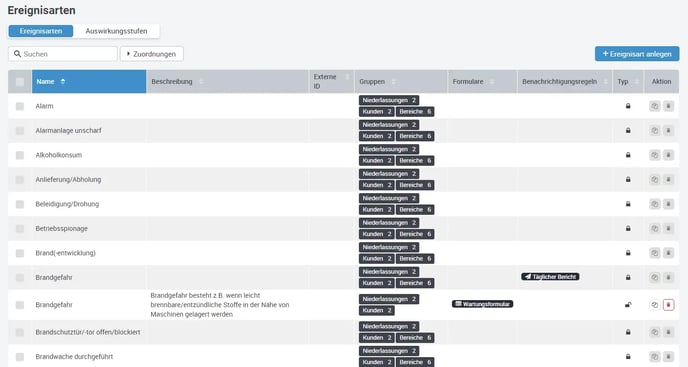The width and height of the screenshot is (688, 367).
Task: Tick Anlieferung/Abholung checkbox
Action: (x=20, y=180)
